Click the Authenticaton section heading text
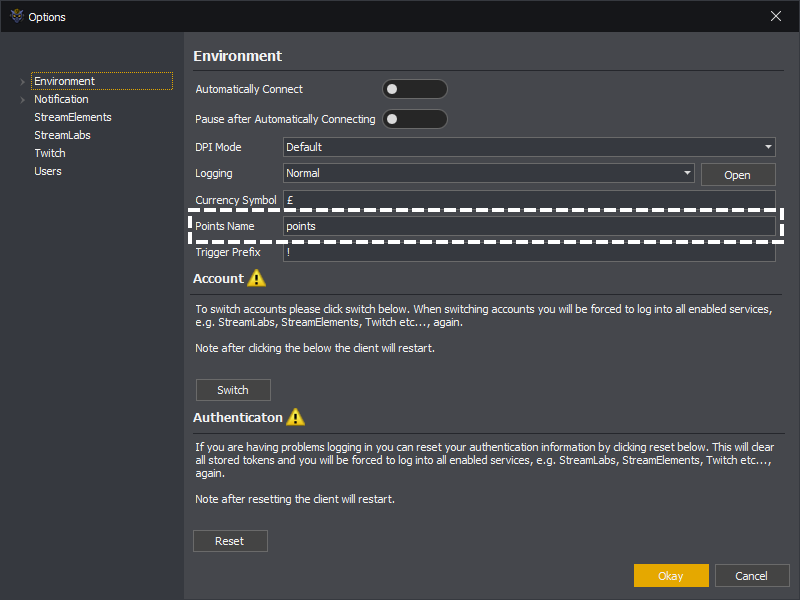The height and width of the screenshot is (600, 800). coord(238,417)
